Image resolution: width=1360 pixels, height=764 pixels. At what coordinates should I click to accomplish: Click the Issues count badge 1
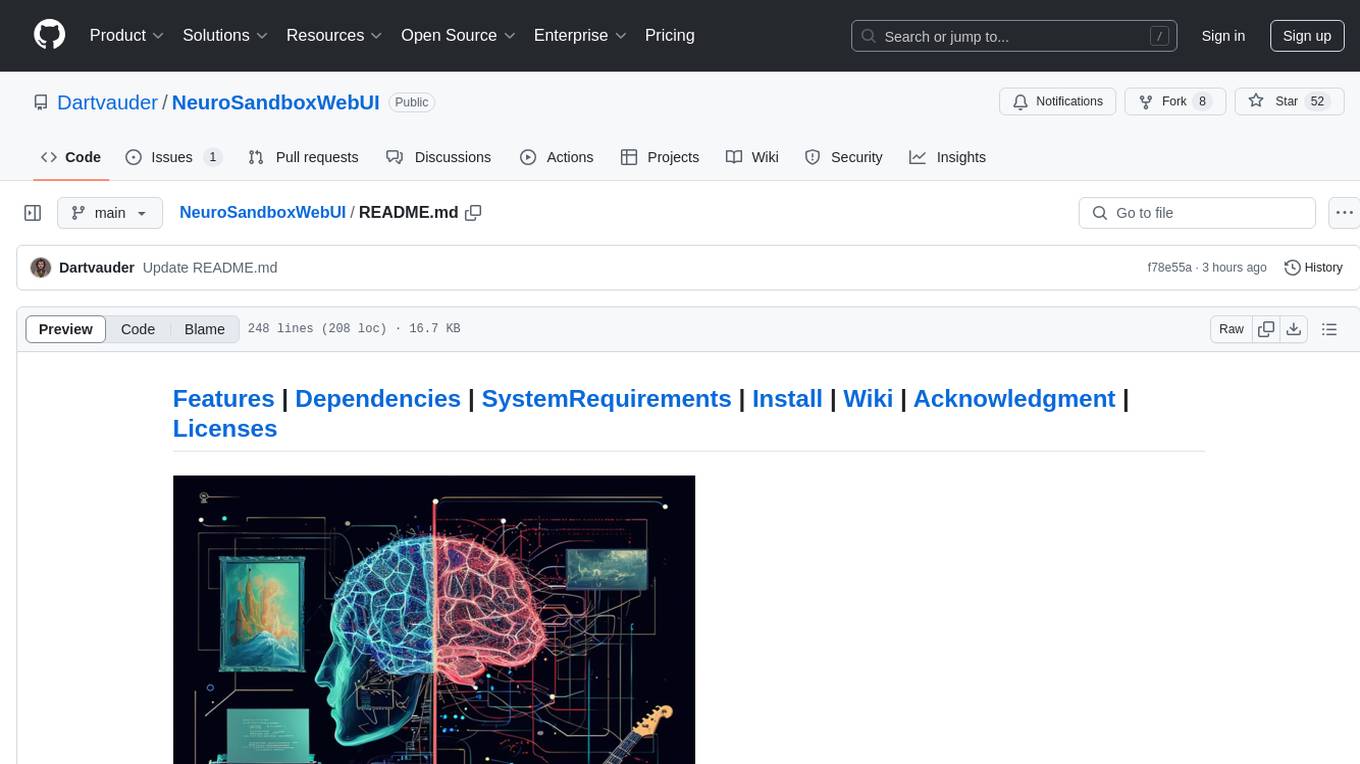click(x=212, y=157)
